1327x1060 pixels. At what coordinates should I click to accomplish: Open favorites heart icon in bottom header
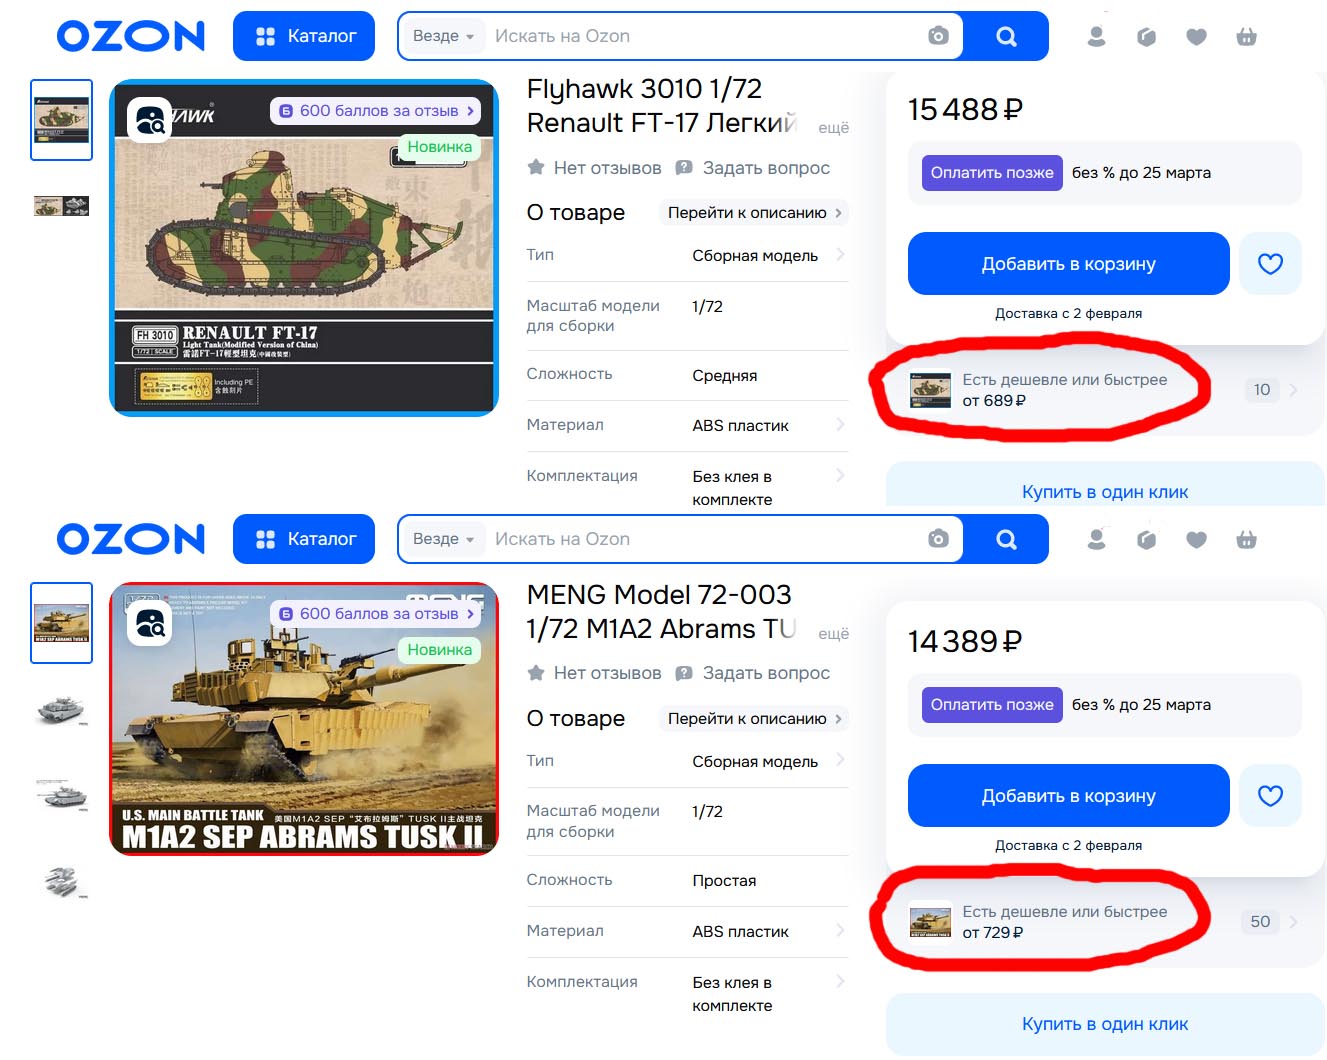point(1196,540)
